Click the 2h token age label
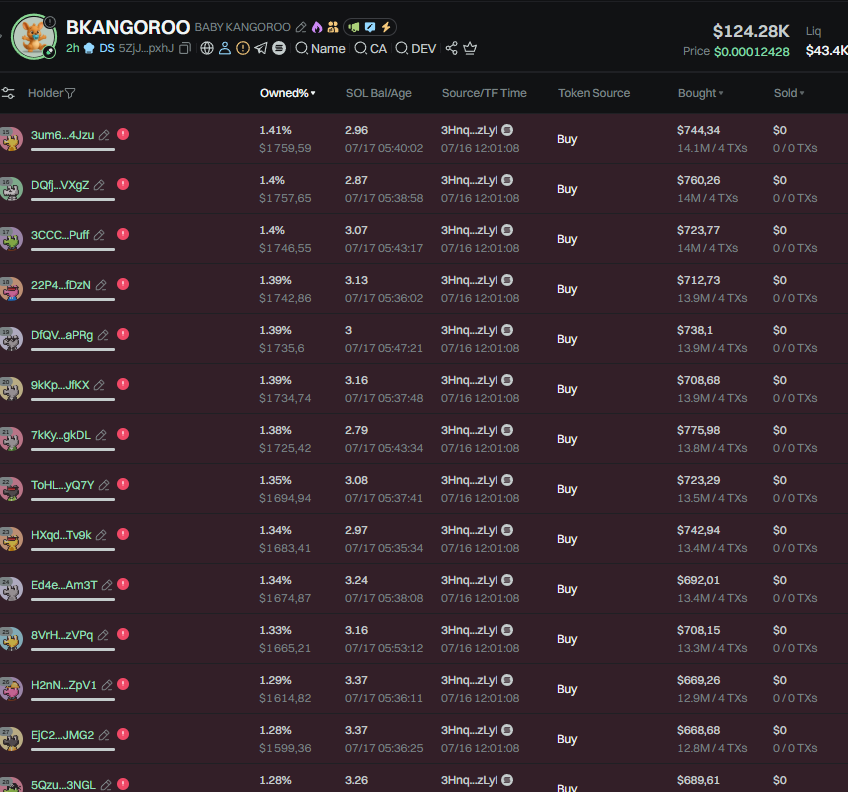This screenshot has height=792, width=848. [73, 49]
